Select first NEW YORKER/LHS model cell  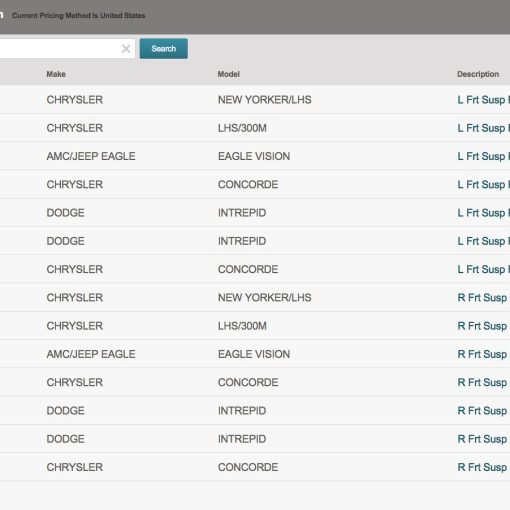265,100
